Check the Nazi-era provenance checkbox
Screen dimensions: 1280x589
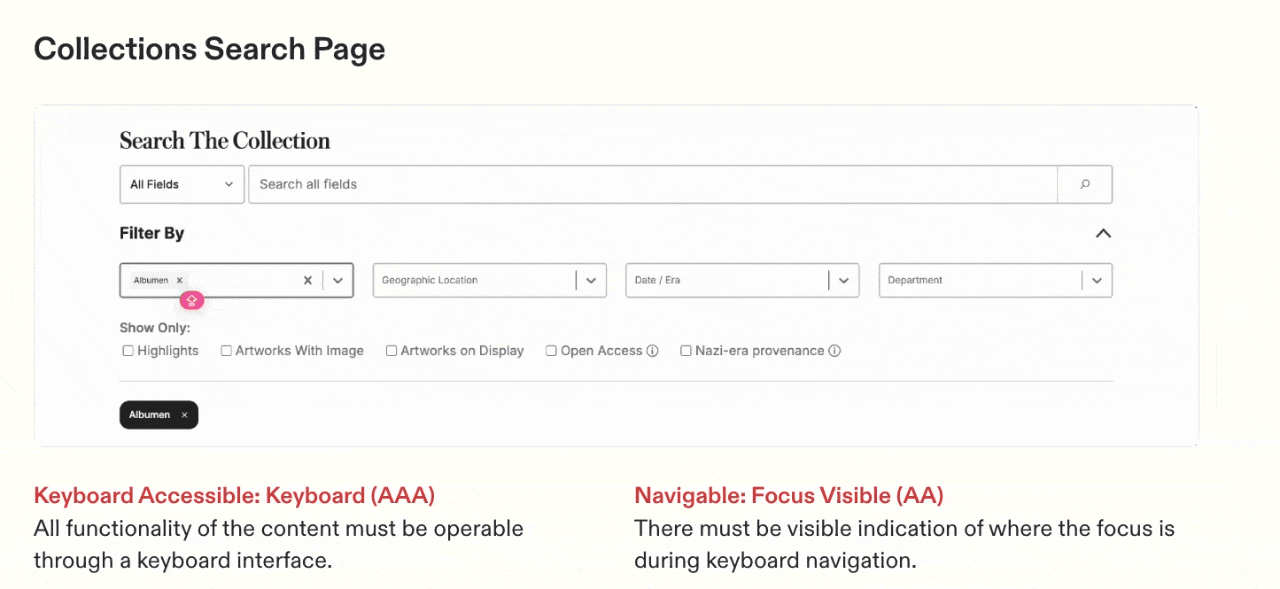coord(685,351)
